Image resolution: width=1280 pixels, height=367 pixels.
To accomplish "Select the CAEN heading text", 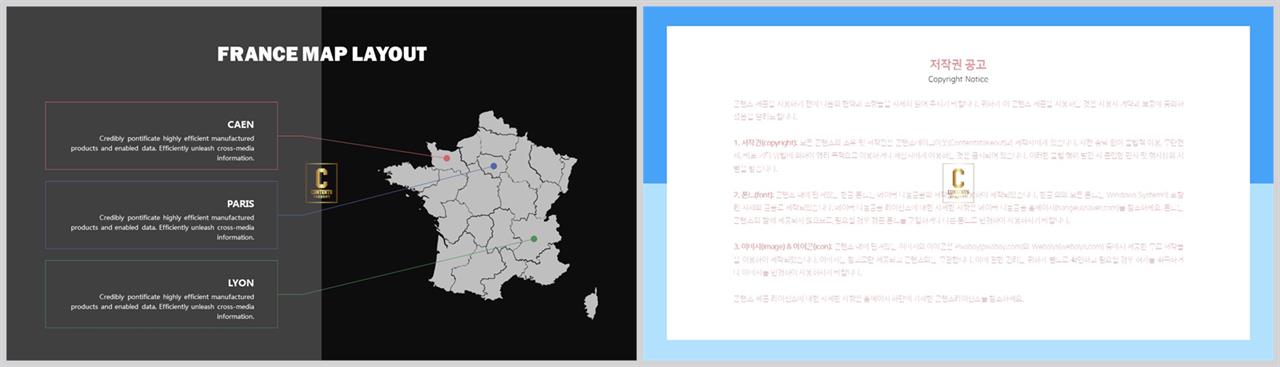I will coord(240,124).
